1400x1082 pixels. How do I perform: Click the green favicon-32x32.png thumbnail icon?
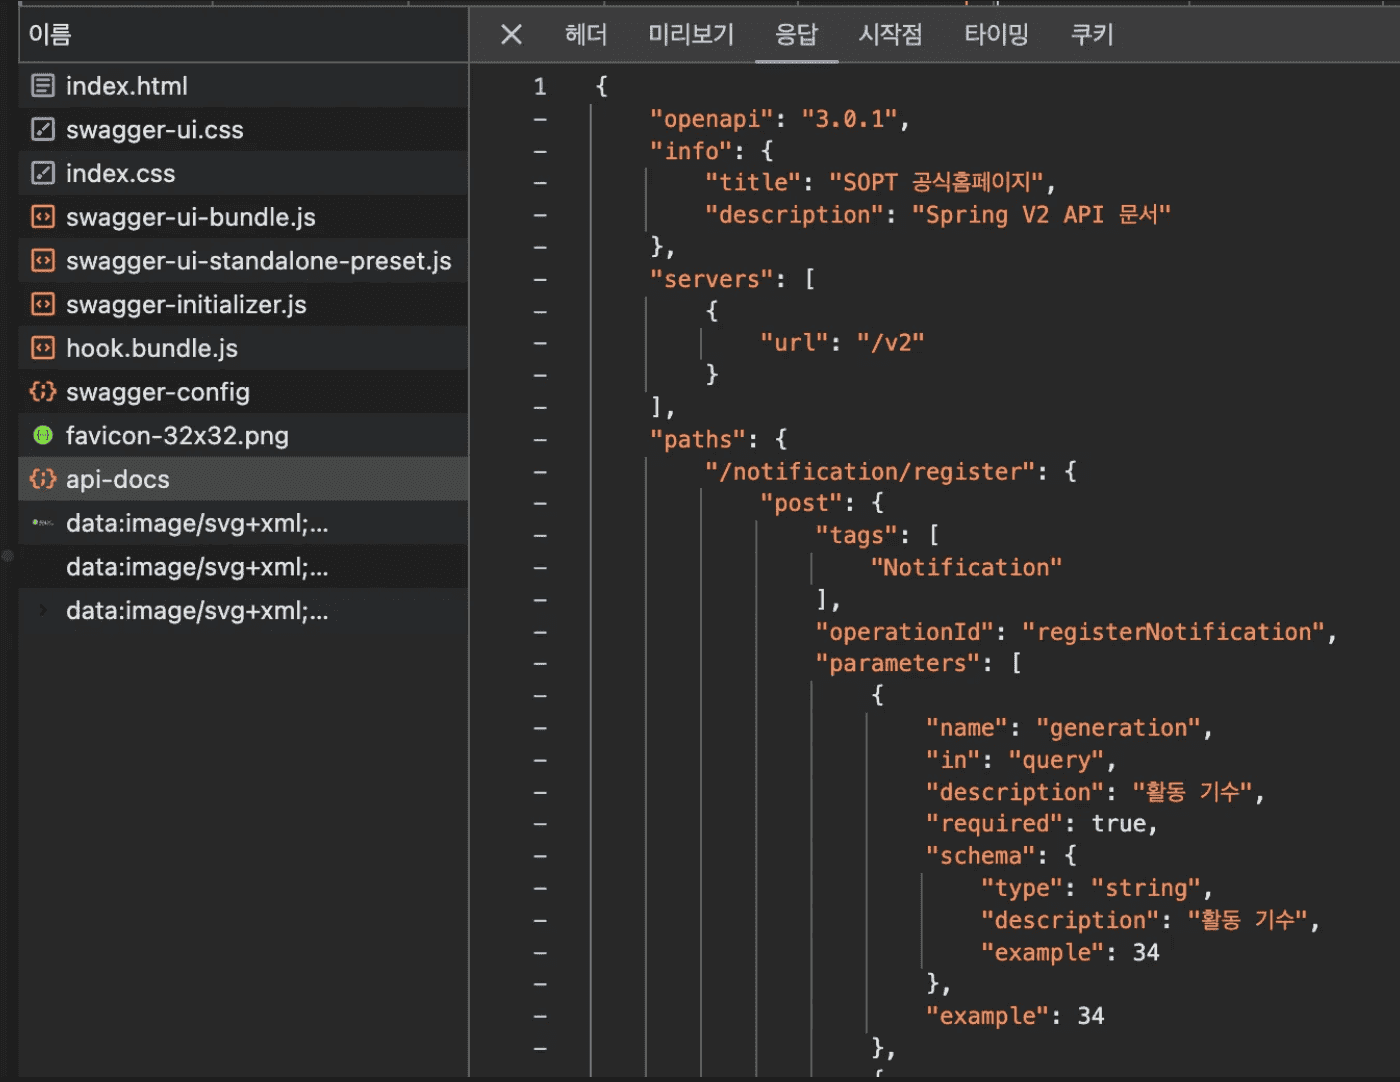click(x=43, y=435)
